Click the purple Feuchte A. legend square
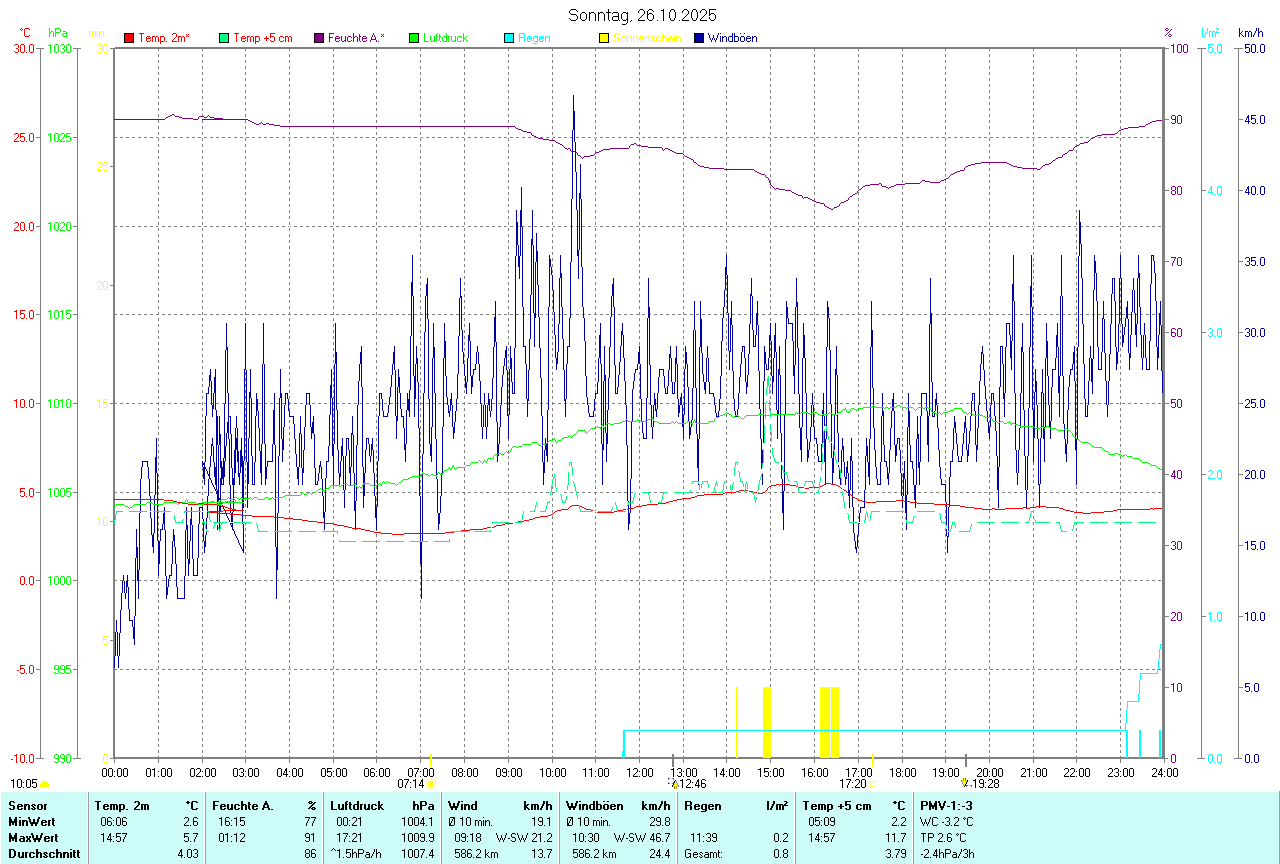This screenshot has width=1280, height=864. pyautogui.click(x=319, y=38)
